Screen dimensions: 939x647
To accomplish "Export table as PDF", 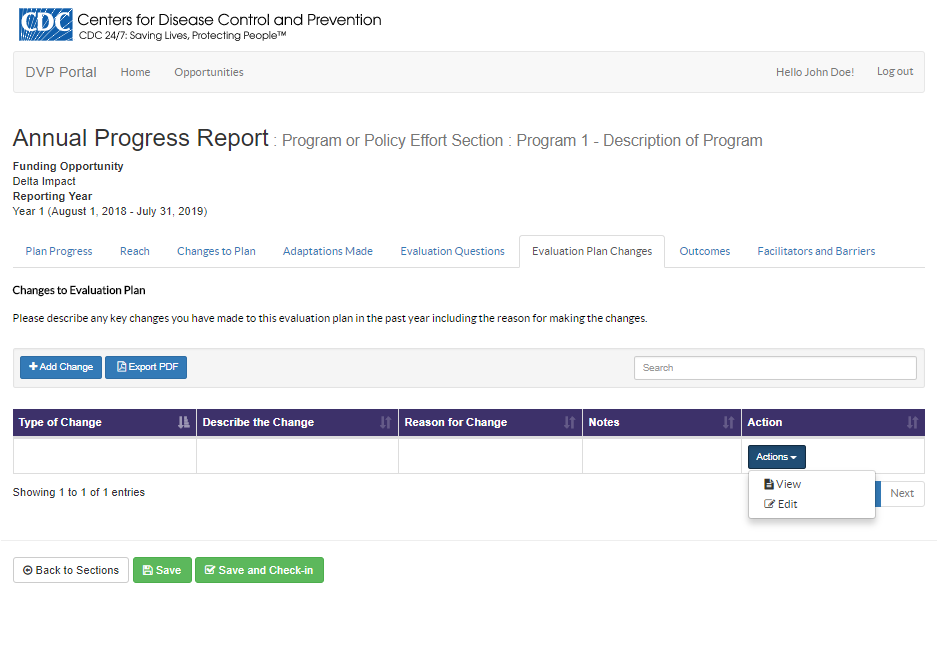I will tap(146, 367).
